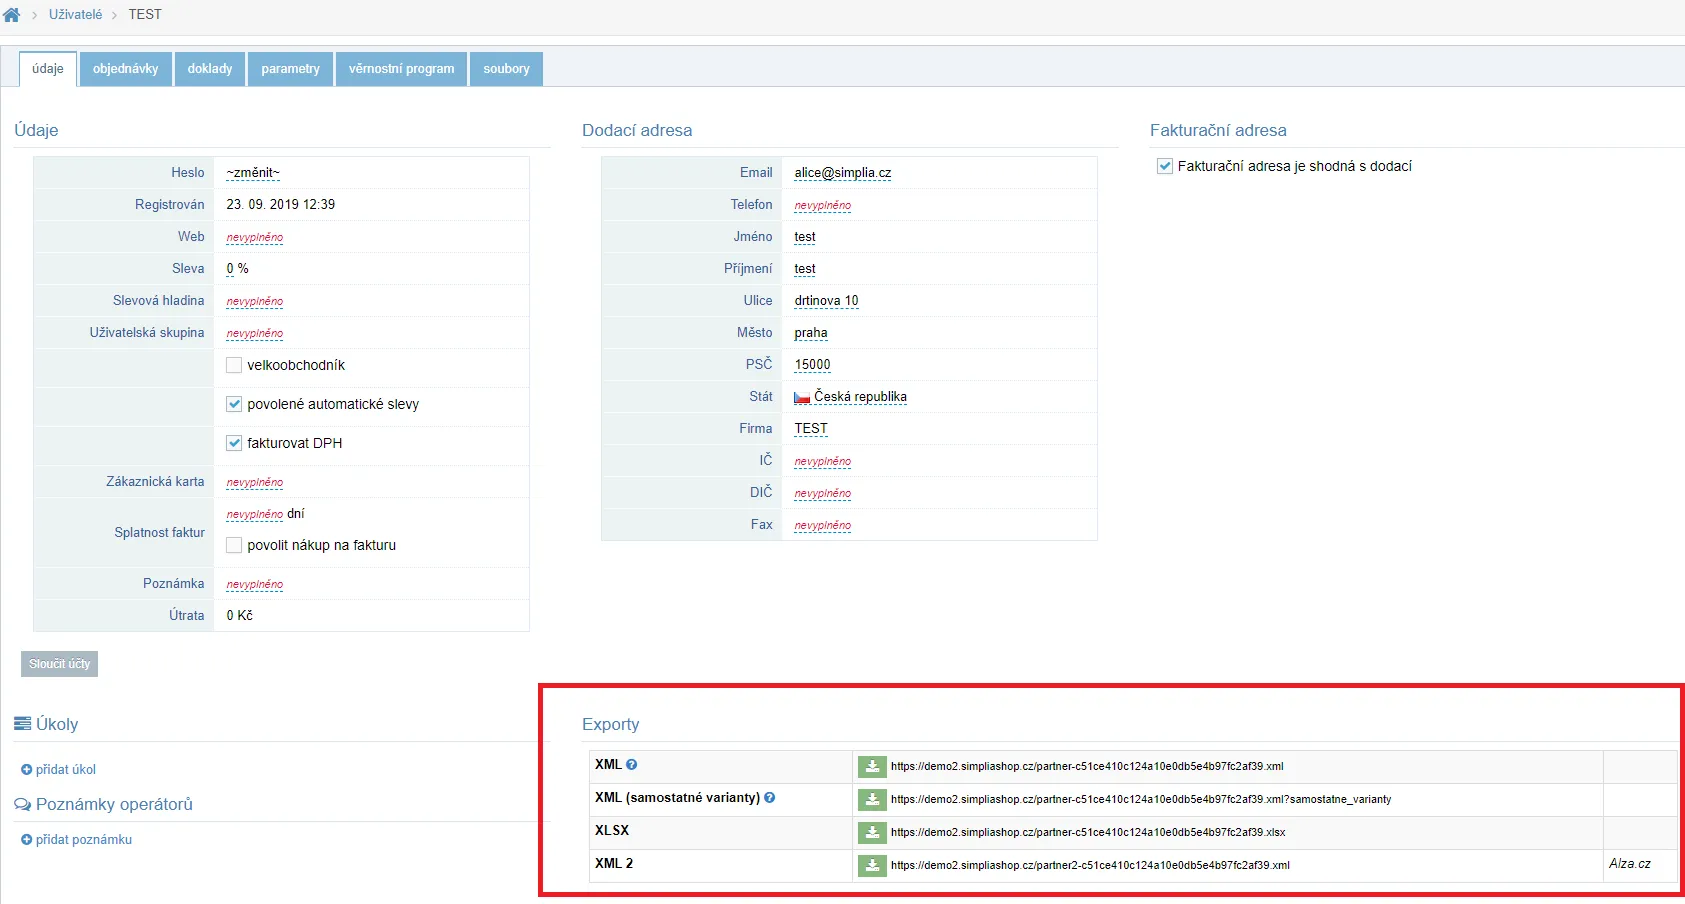Set Slevová hladina nevyplněno value

pyautogui.click(x=255, y=301)
